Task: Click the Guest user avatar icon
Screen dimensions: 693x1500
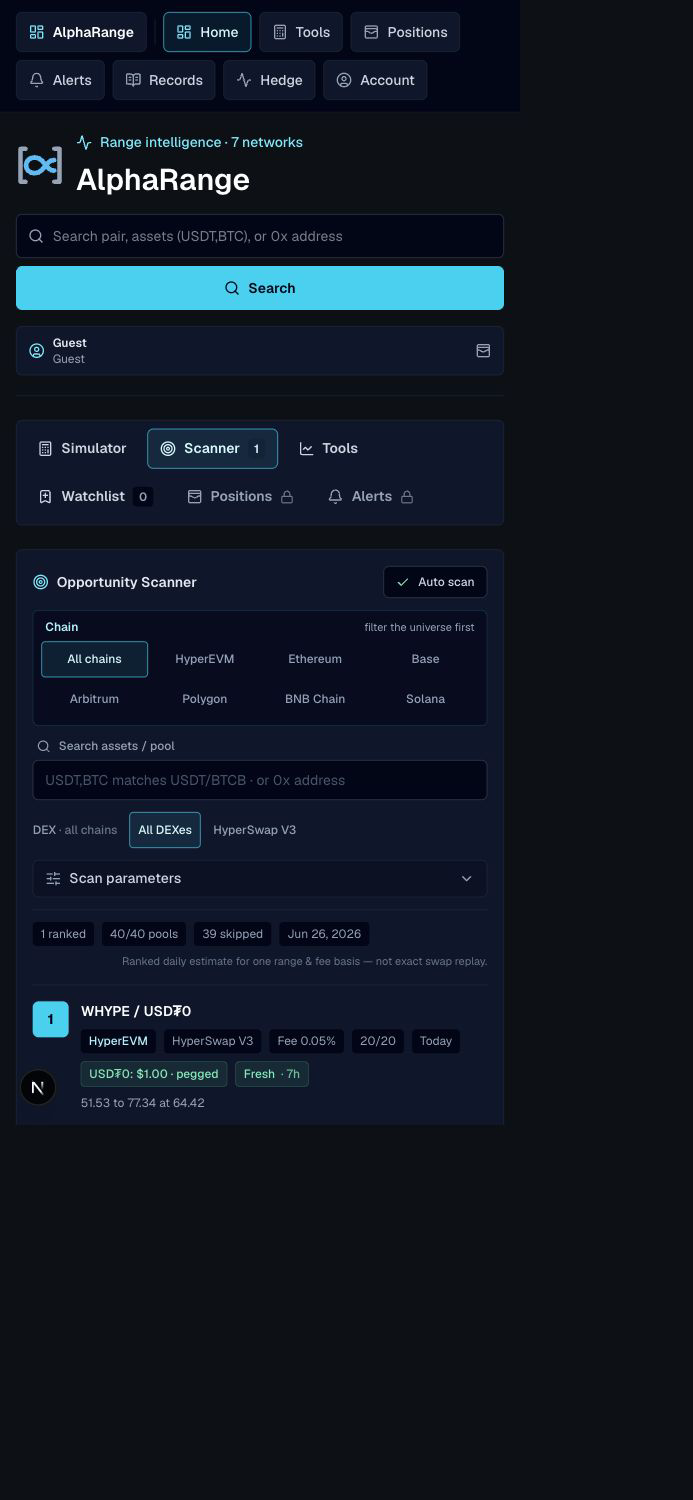Action: pos(37,351)
